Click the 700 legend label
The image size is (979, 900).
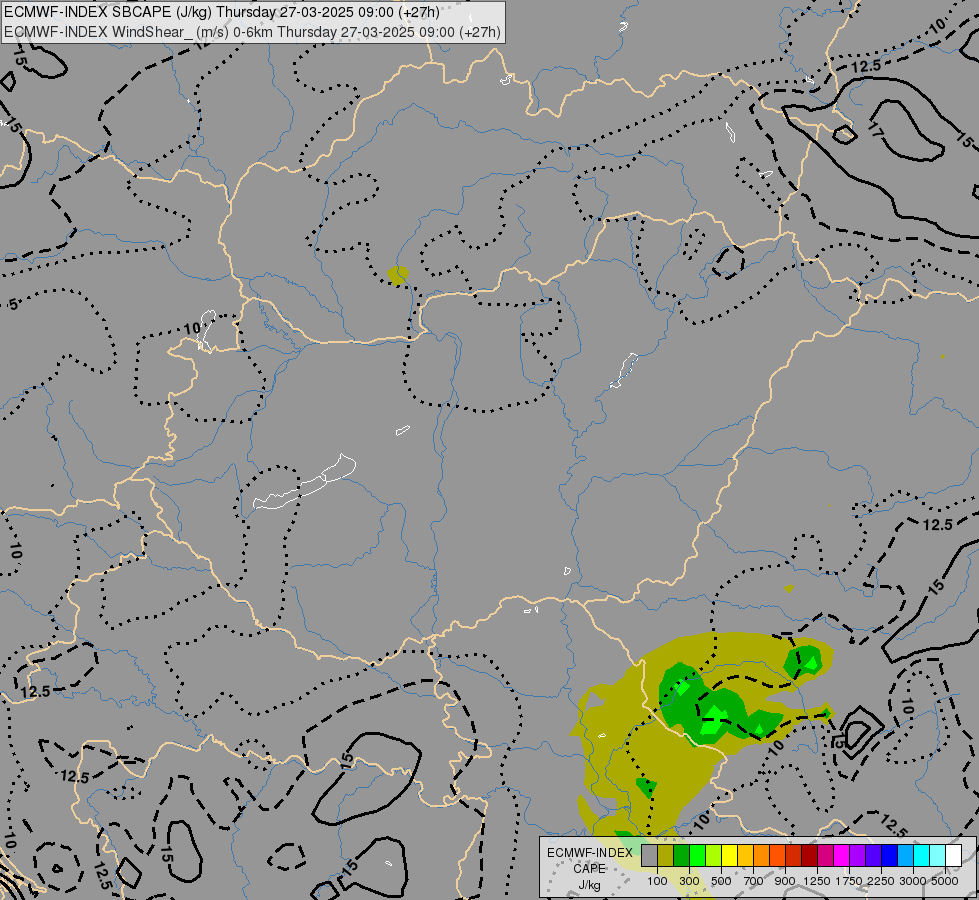click(x=754, y=881)
